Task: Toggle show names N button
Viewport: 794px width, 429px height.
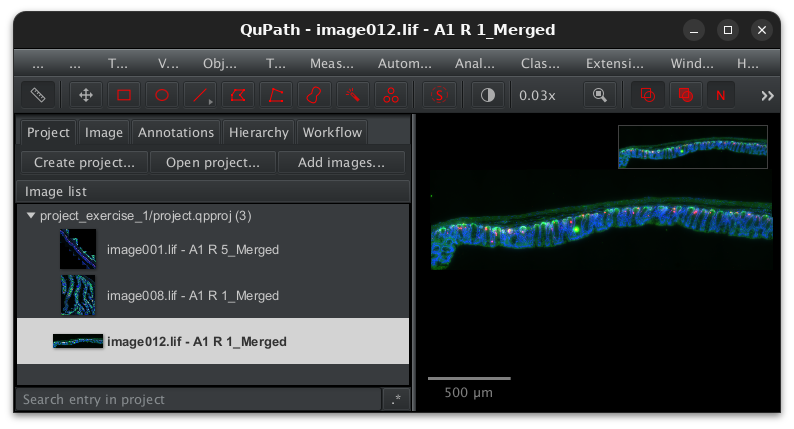Action: (x=719, y=96)
